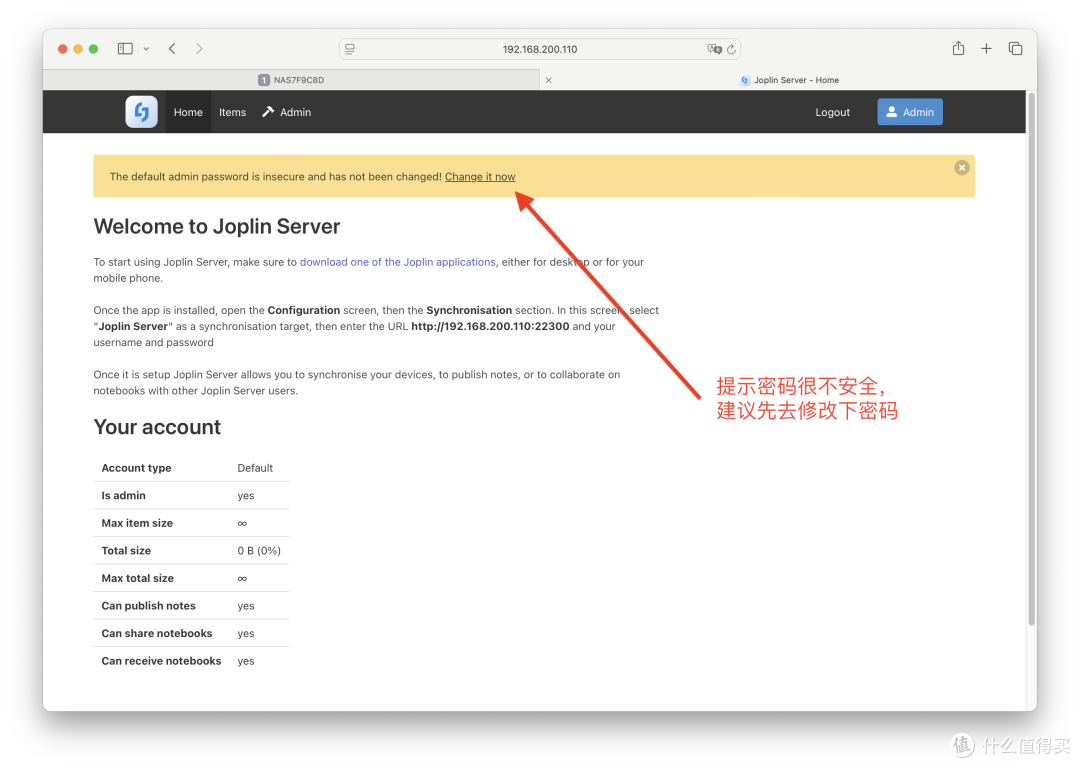1080x768 pixels.
Task: Click the vertical page scrollbar
Action: click(x=1031, y=358)
